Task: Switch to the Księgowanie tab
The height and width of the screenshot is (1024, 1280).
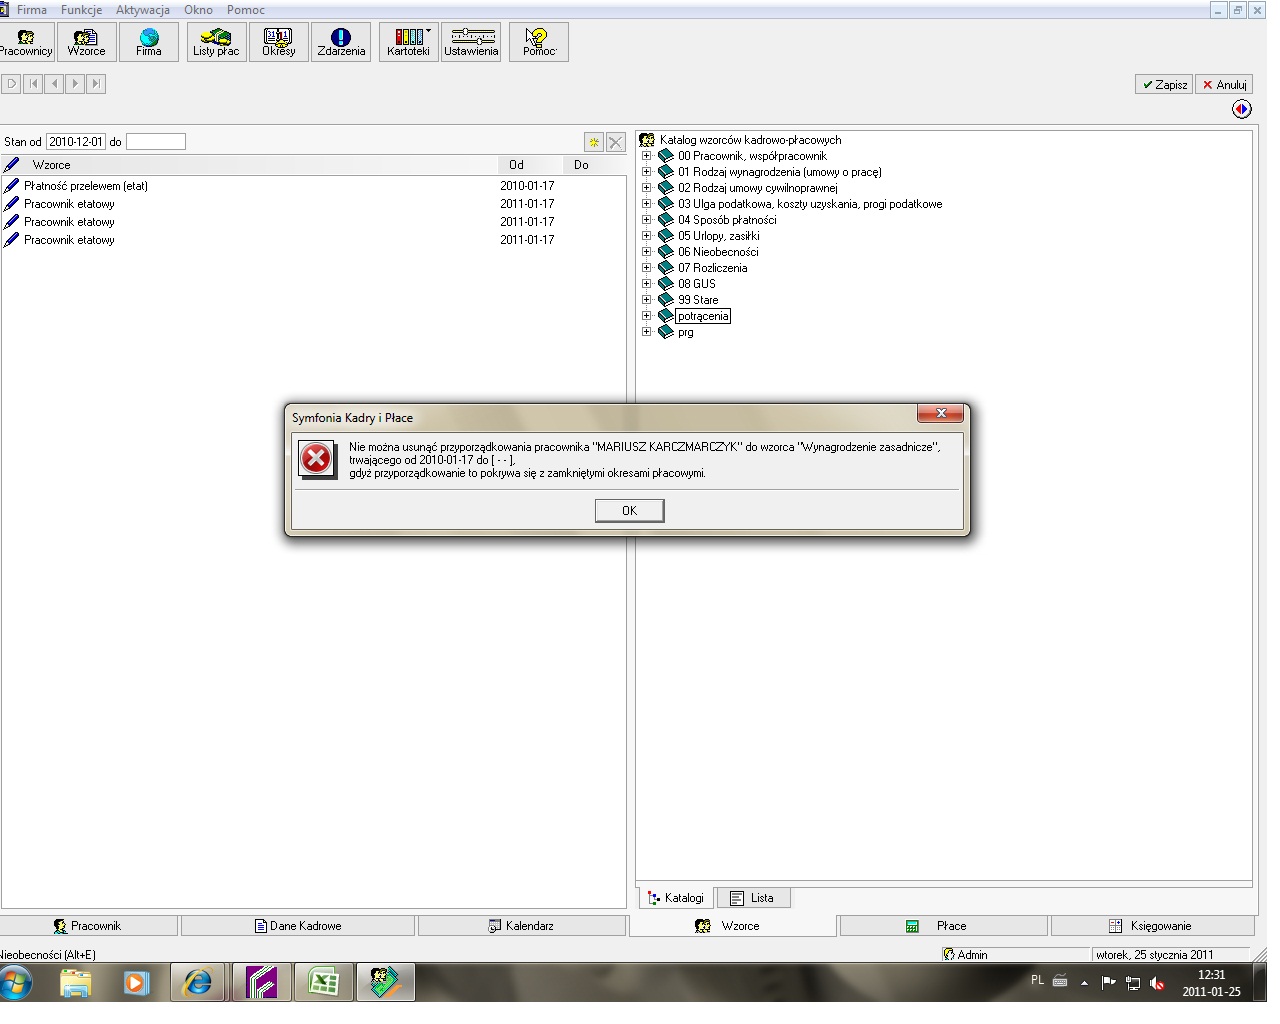Action: pos(1152,926)
